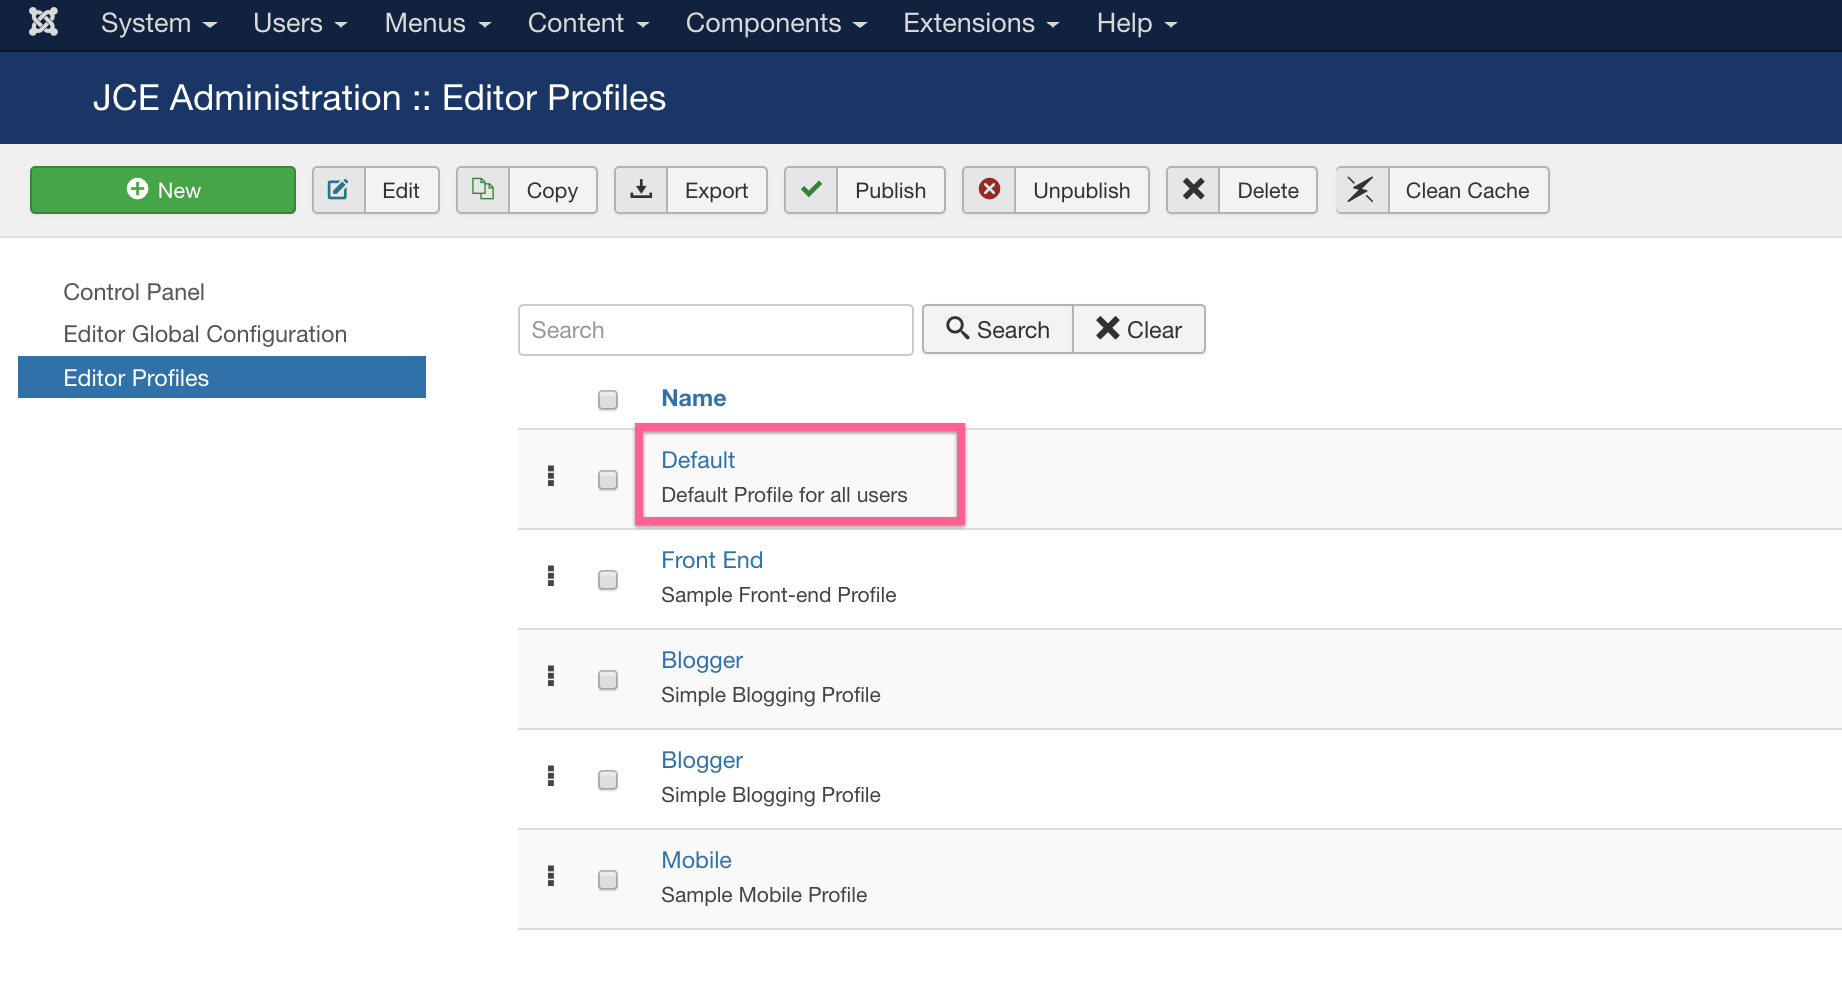
Task: Go to Control Panel in sidebar
Action: click(x=134, y=292)
